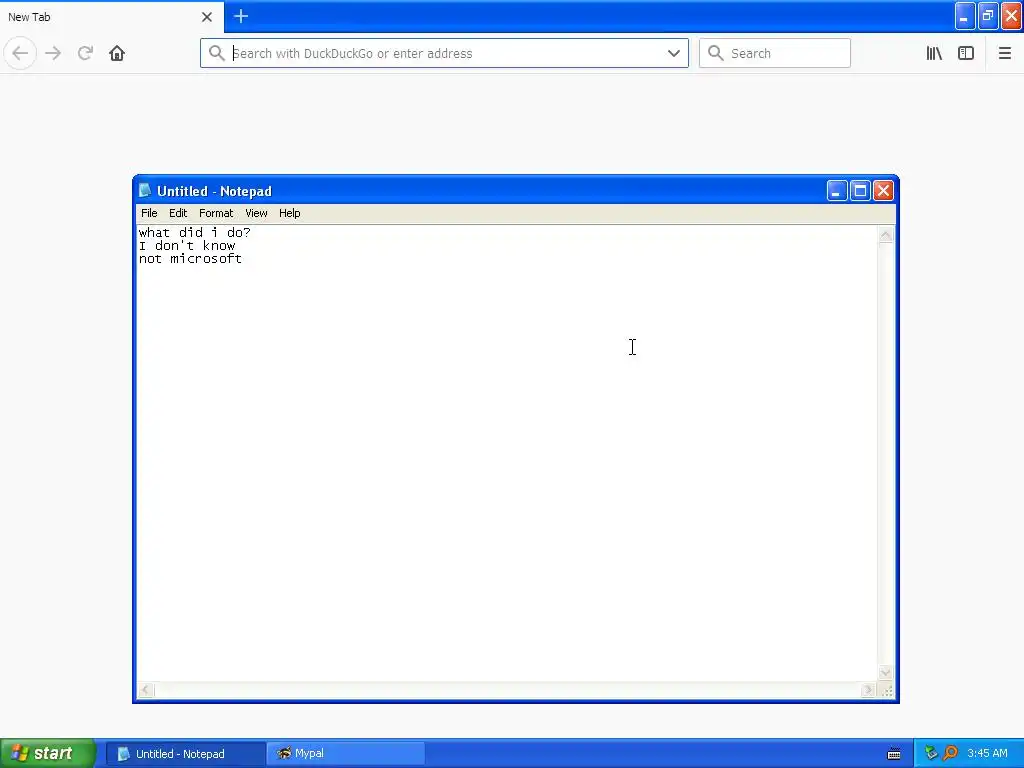Click Notepad's vertical scrollbar up arrow
Image resolution: width=1024 pixels, height=768 pixels.
886,235
